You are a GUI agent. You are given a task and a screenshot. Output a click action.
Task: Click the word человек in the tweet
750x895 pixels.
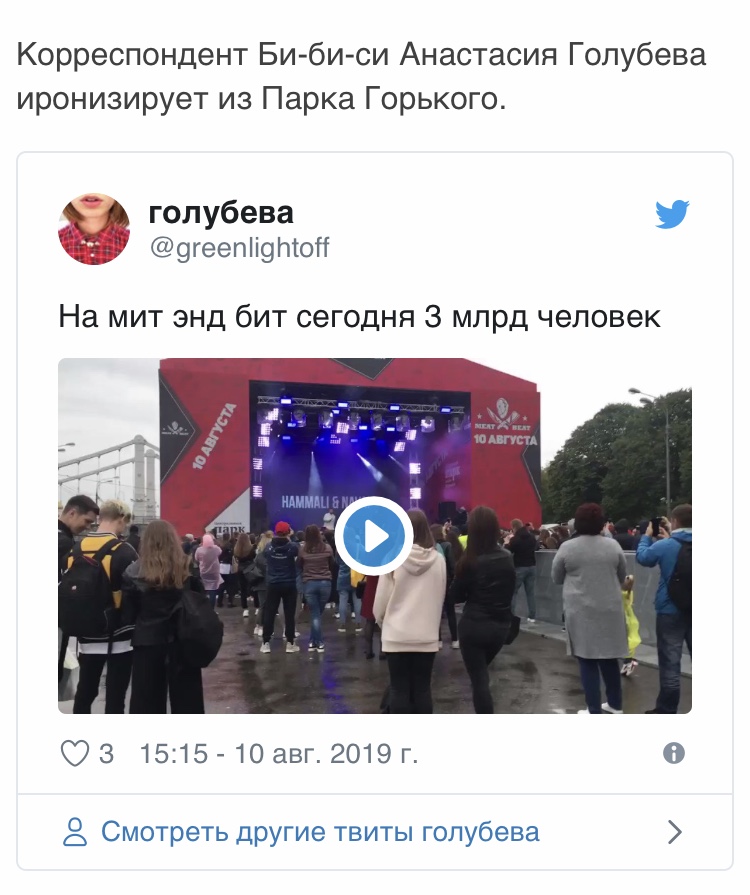coord(600,317)
